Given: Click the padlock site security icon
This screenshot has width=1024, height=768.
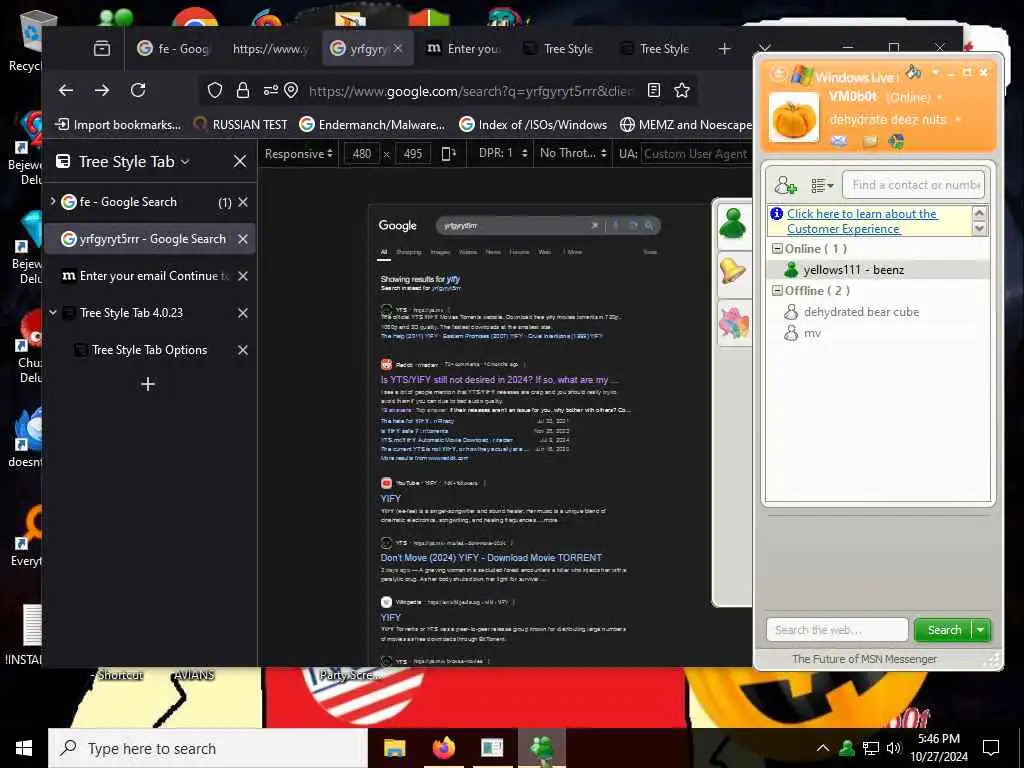Looking at the screenshot, I should coord(242,90).
